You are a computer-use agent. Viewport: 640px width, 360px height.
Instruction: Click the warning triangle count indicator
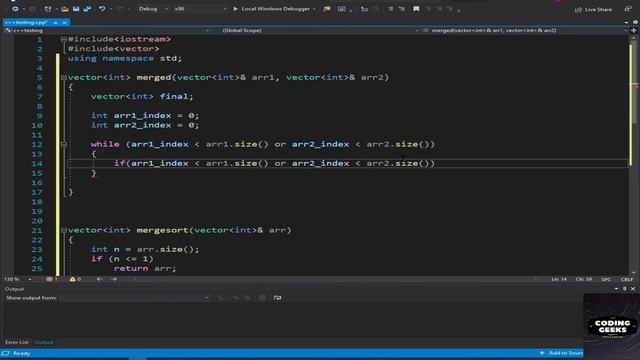(x=75, y=280)
